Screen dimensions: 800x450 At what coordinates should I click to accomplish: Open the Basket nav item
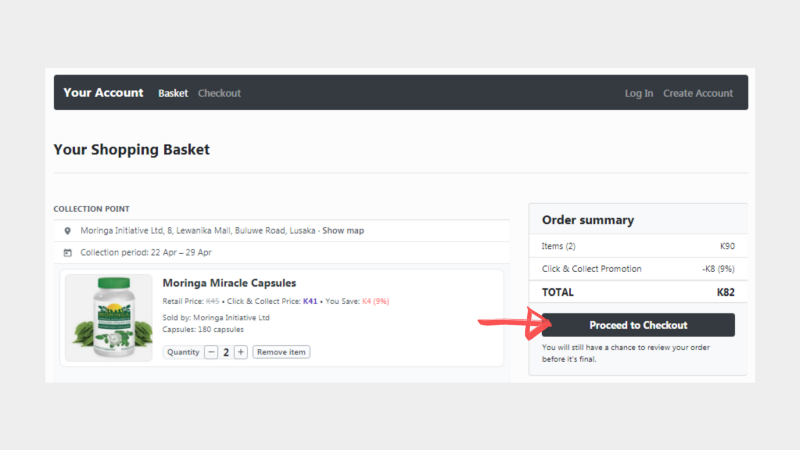[x=173, y=93]
